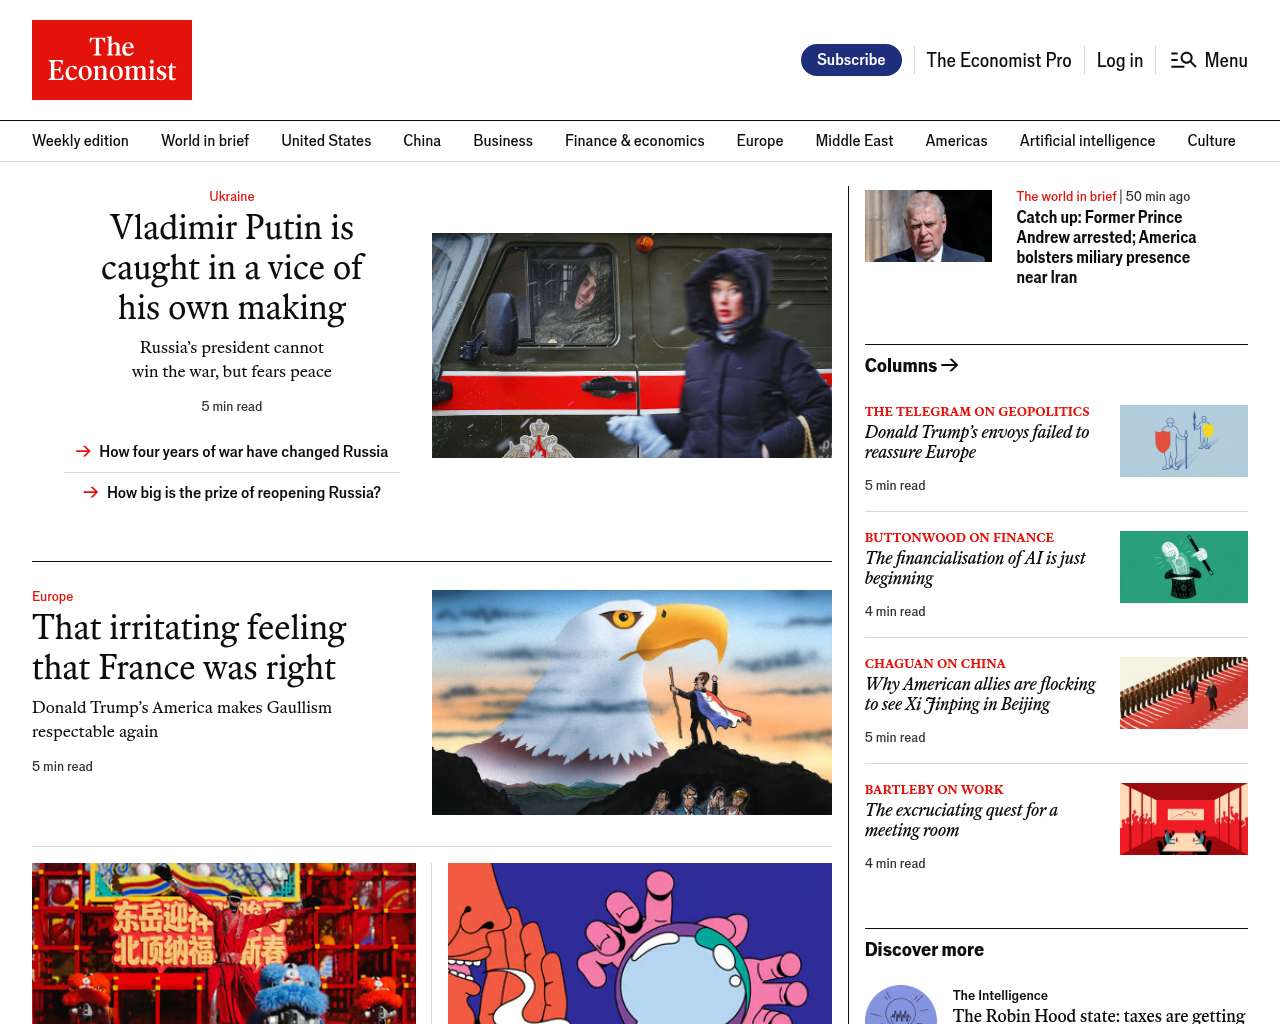Open the Columns section heading
This screenshot has width=1280, height=1024.
[901, 365]
